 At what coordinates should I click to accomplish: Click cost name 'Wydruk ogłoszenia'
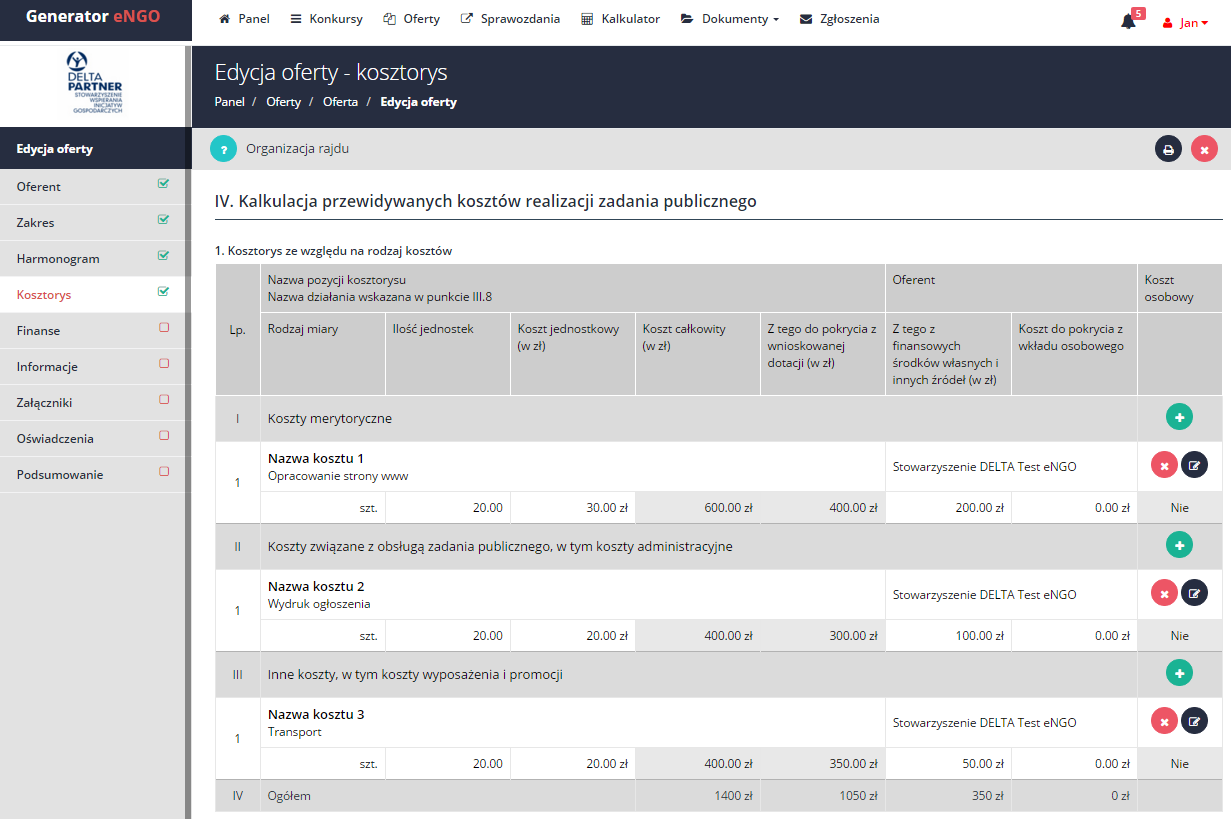[x=319, y=604]
